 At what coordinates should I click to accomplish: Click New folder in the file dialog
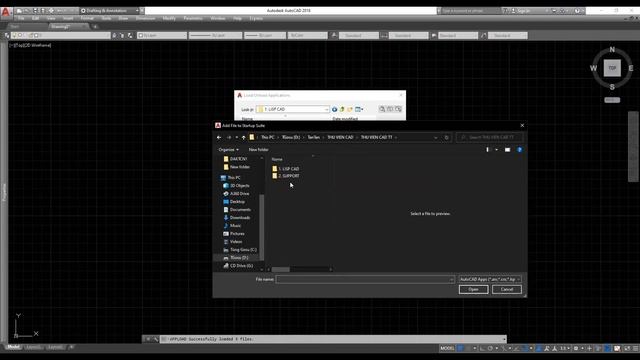(258, 150)
